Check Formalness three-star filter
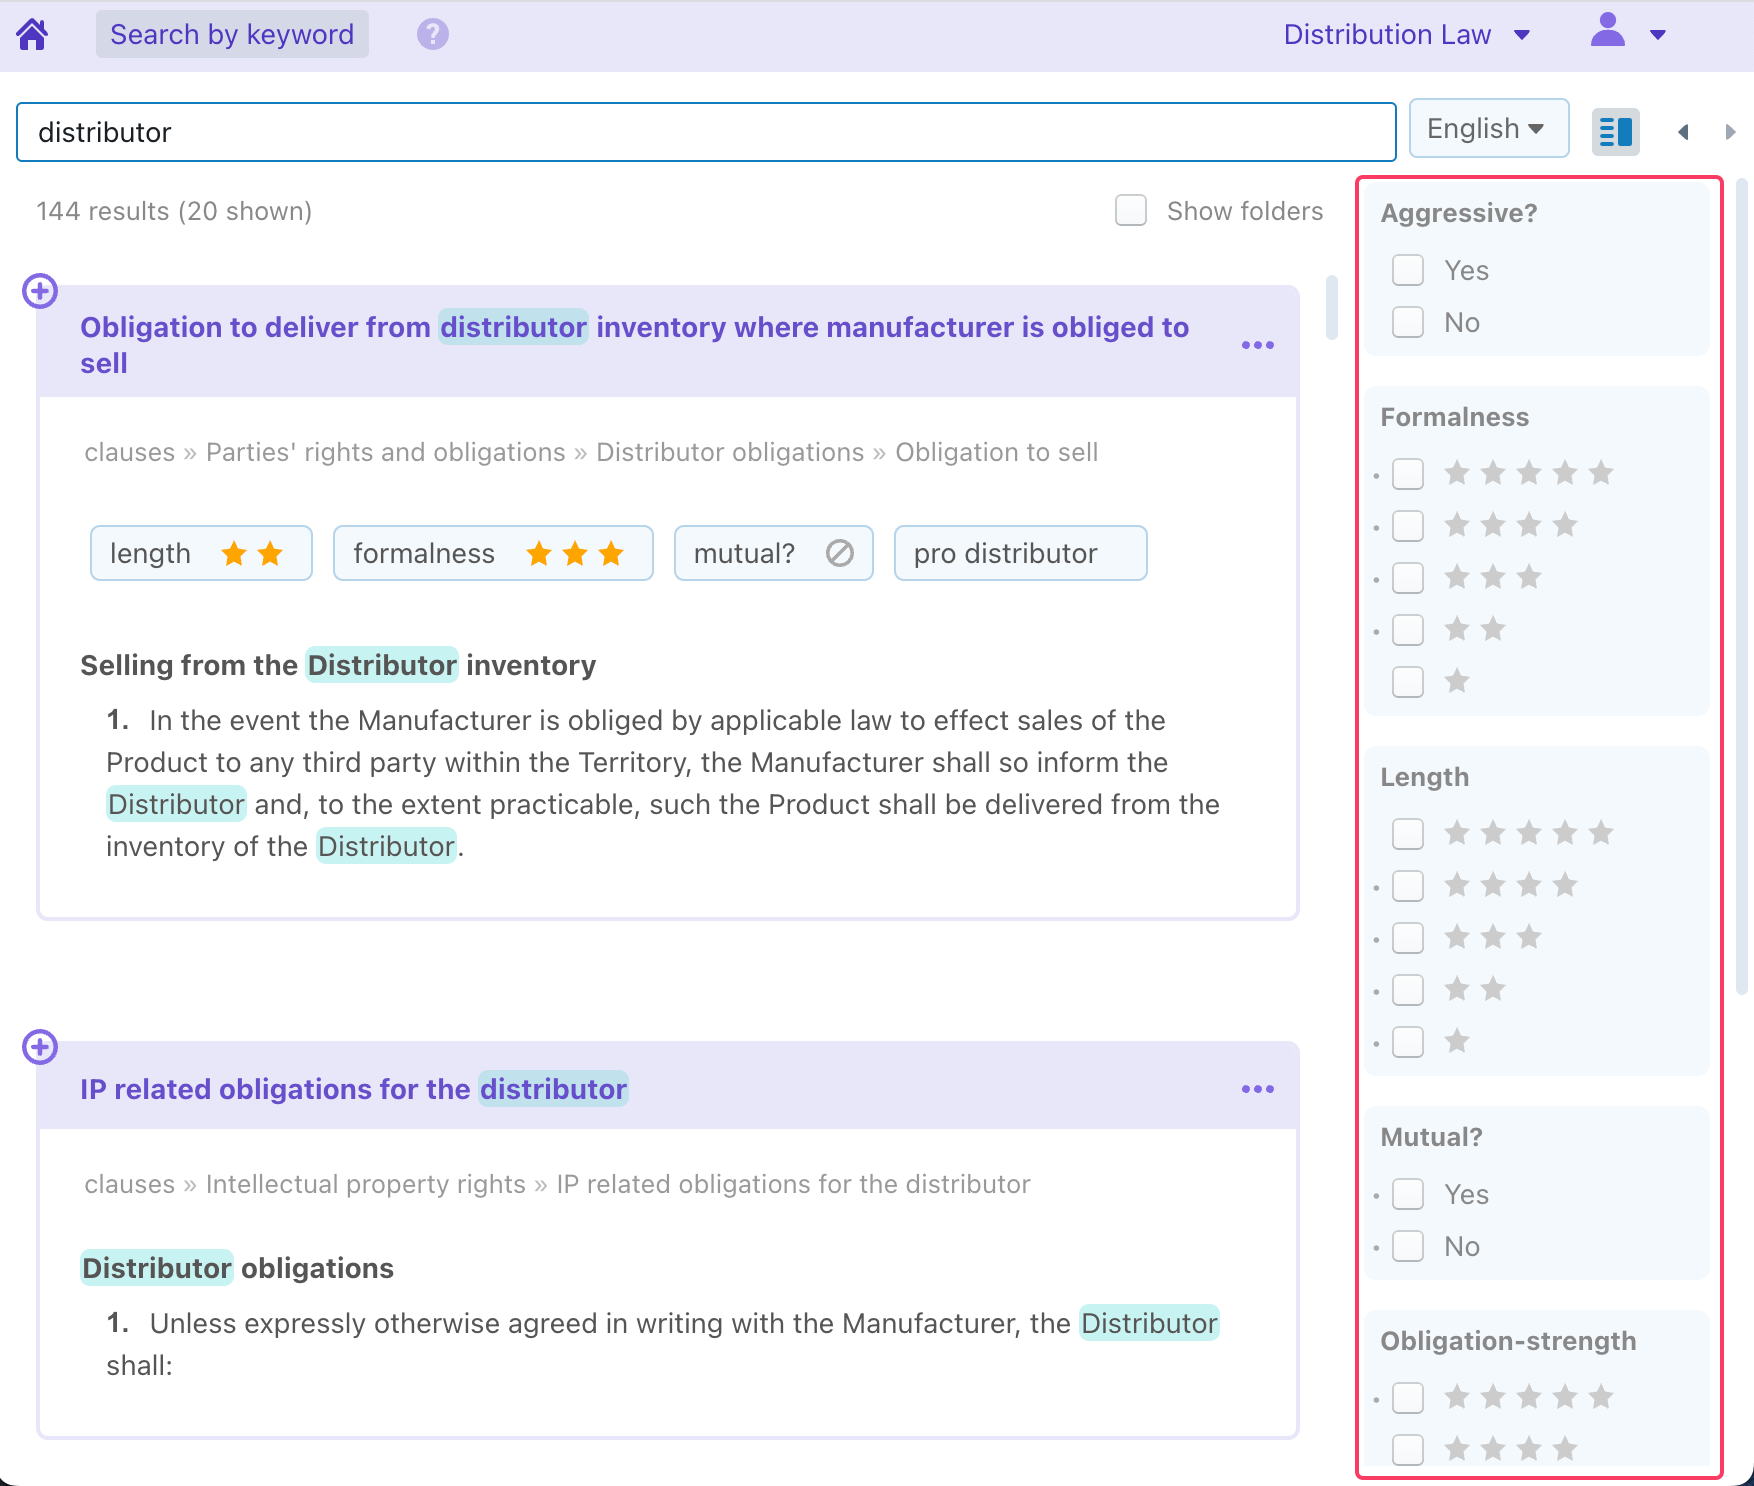Image resolution: width=1754 pixels, height=1486 pixels. pos(1408,578)
